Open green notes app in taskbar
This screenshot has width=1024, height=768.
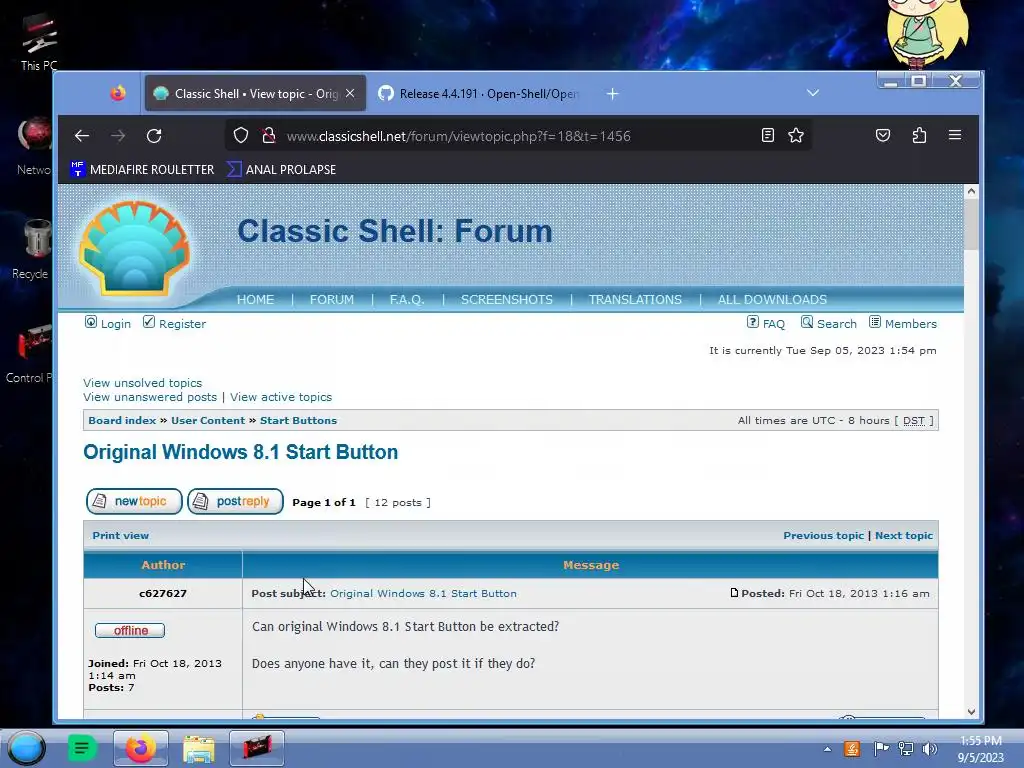tap(82, 748)
